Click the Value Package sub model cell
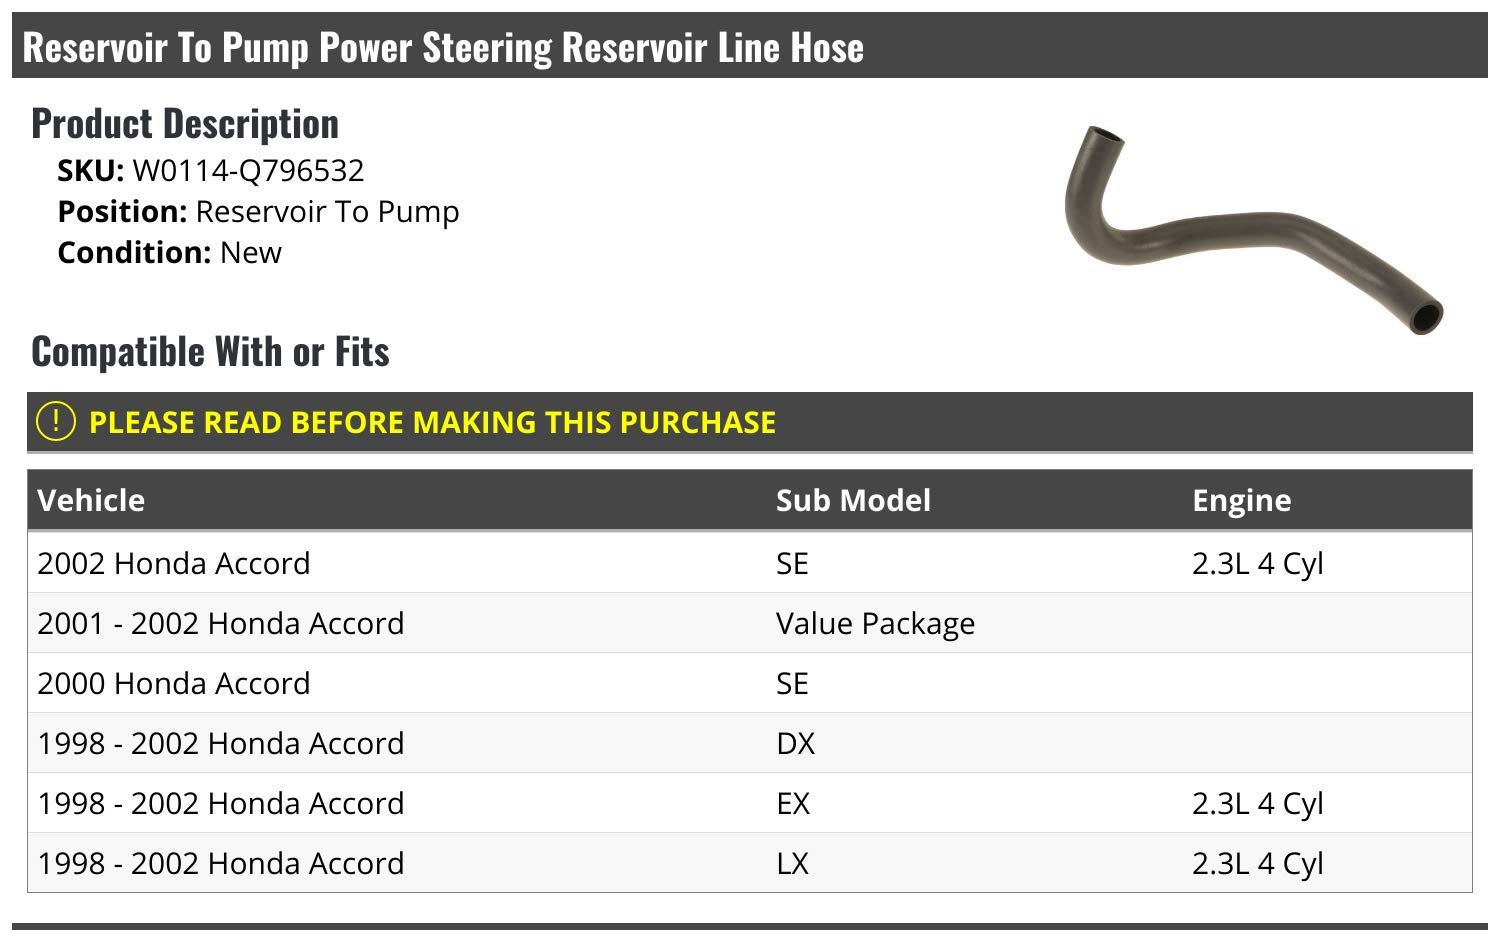This screenshot has height=942, width=1500. (x=875, y=623)
